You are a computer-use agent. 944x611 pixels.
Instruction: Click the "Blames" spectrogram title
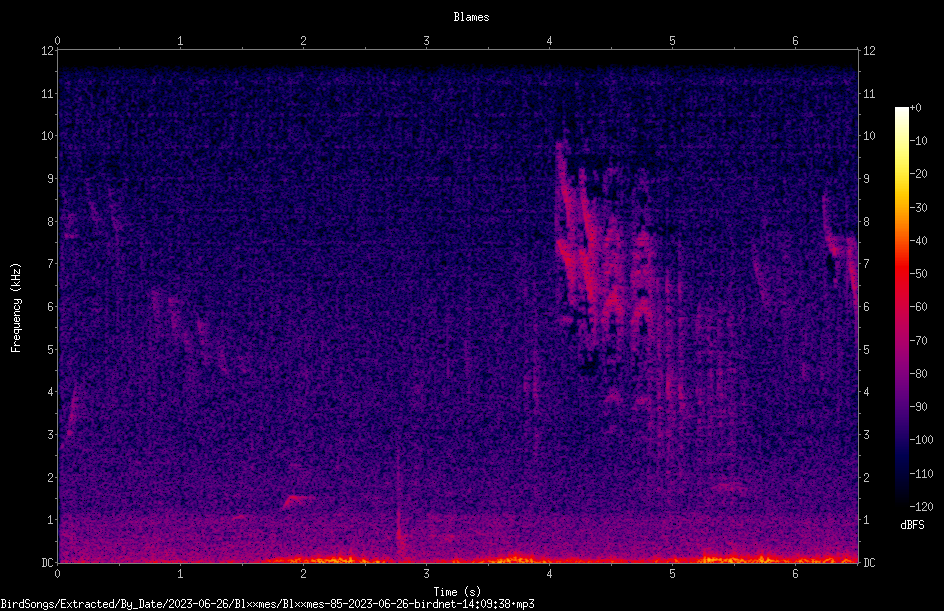coord(471,17)
